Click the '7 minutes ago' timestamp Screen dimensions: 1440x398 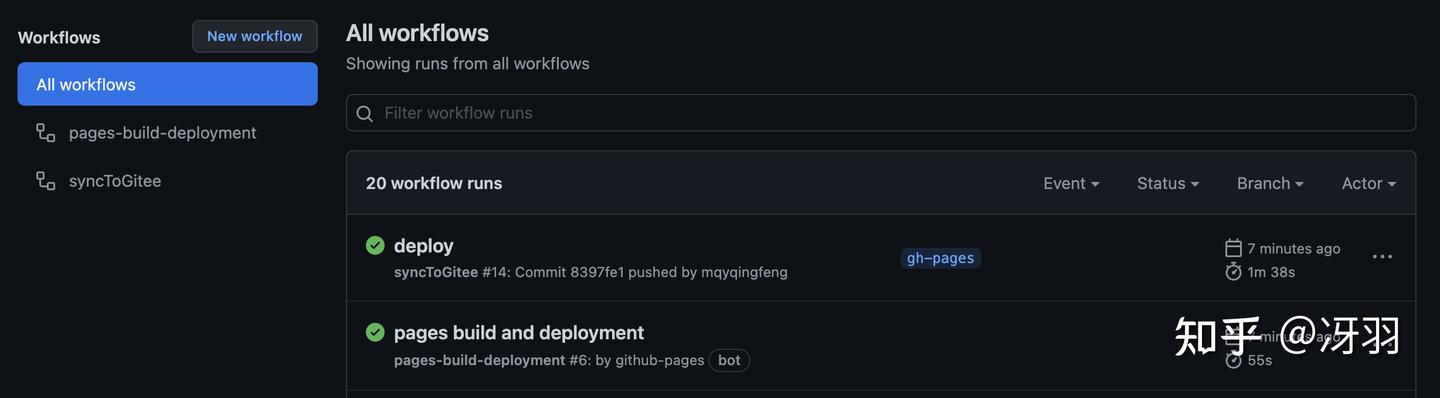(x=1294, y=249)
